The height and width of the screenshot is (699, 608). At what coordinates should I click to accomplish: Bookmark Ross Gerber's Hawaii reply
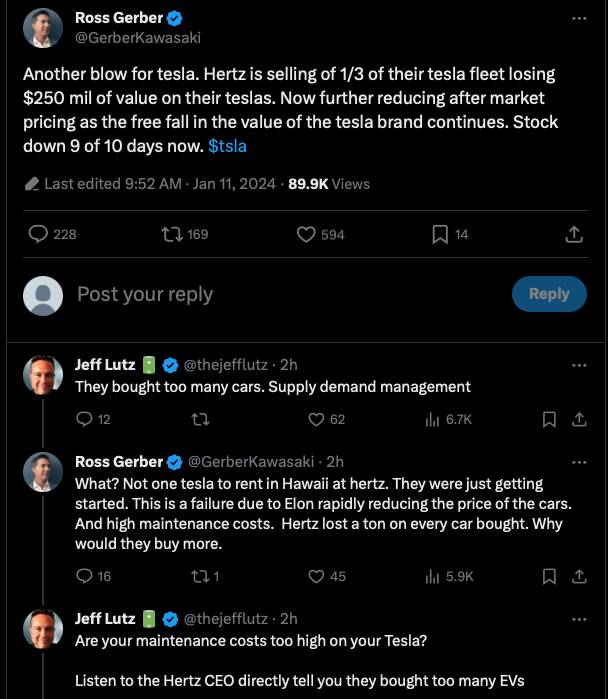click(549, 576)
